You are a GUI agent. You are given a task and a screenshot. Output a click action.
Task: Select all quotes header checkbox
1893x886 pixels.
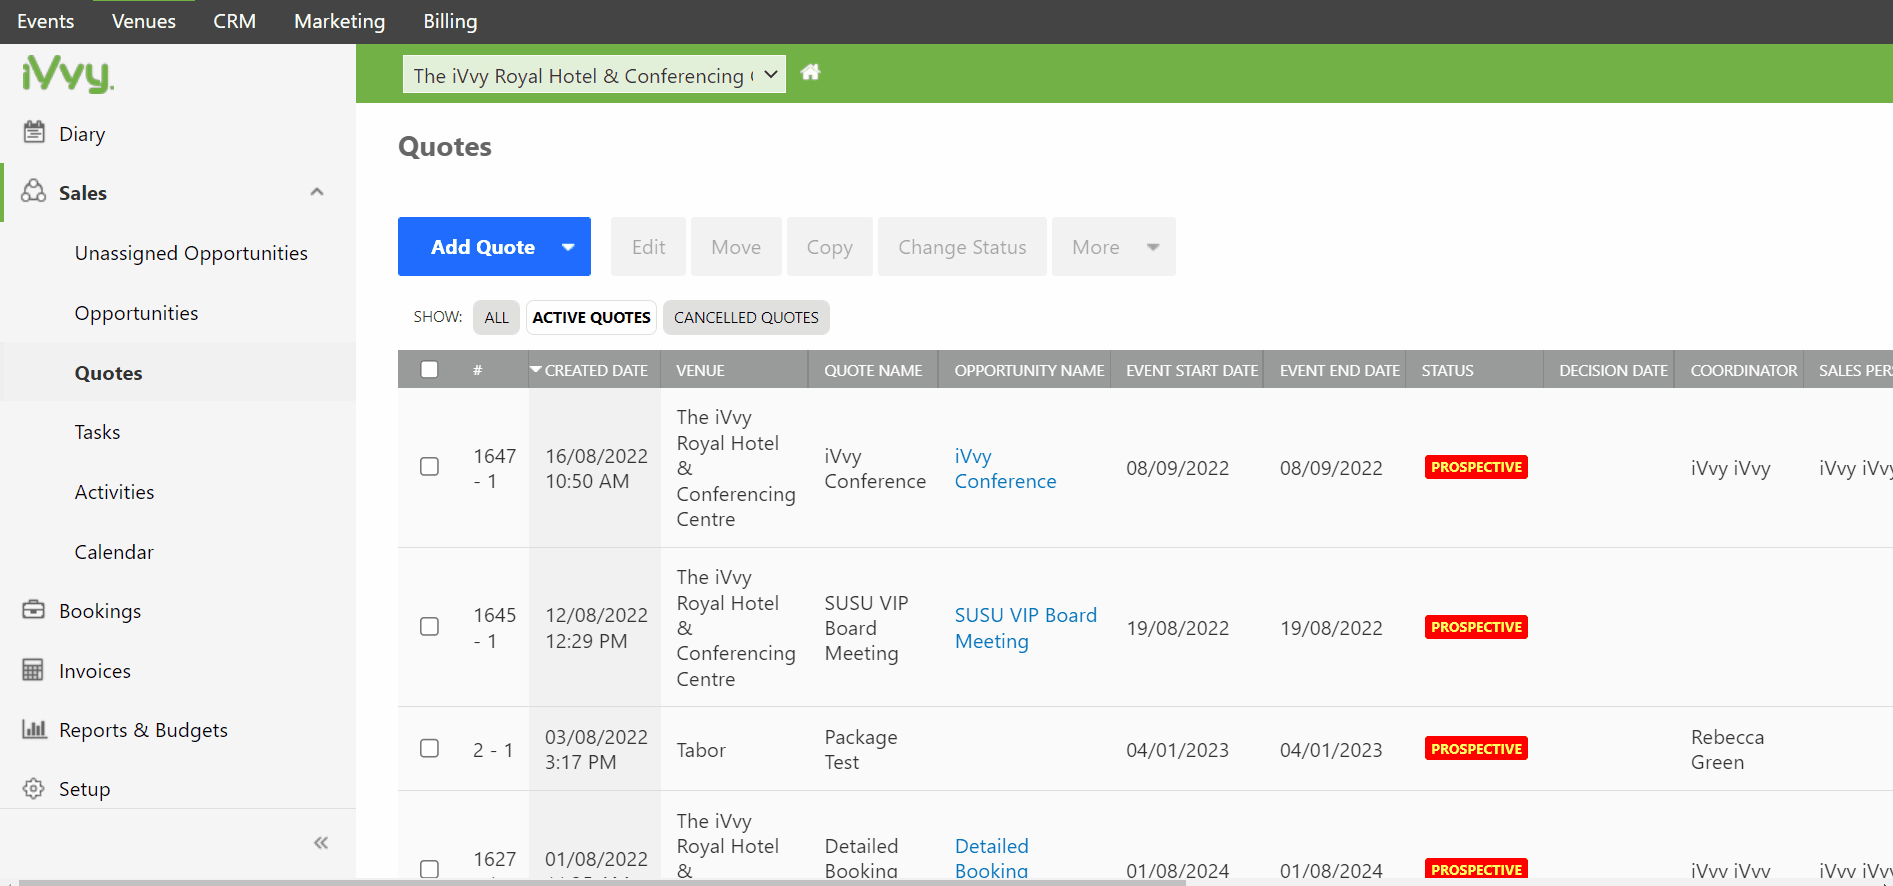pos(429,369)
